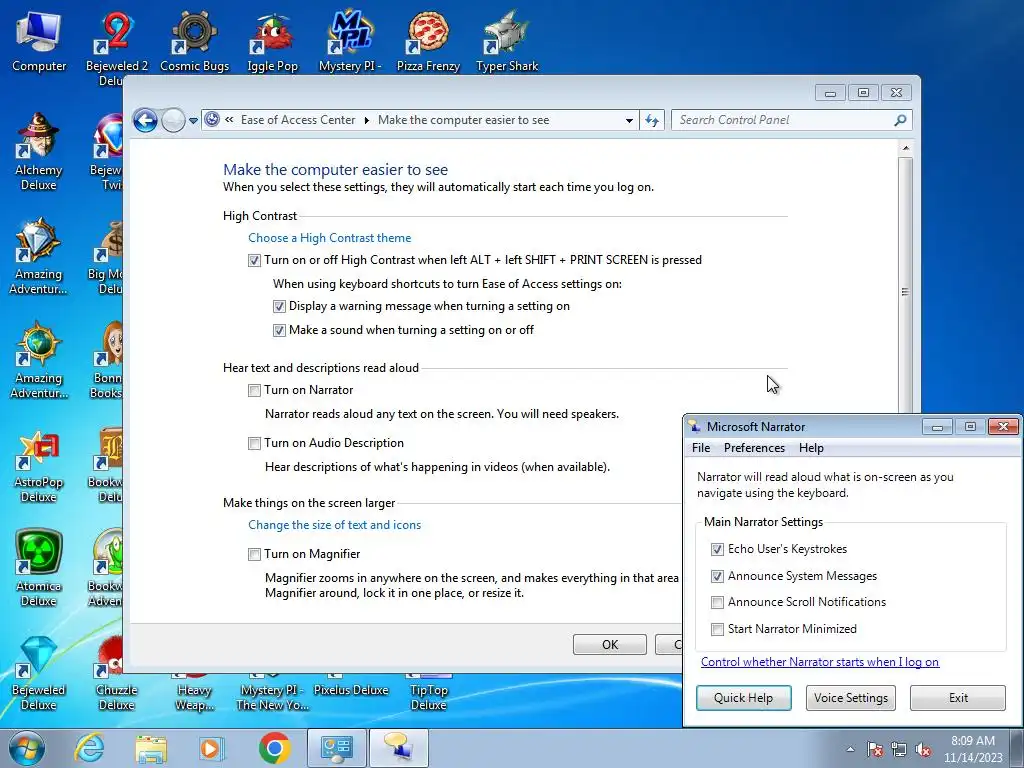Enable Turn on Audio Description checkbox

tap(254, 443)
